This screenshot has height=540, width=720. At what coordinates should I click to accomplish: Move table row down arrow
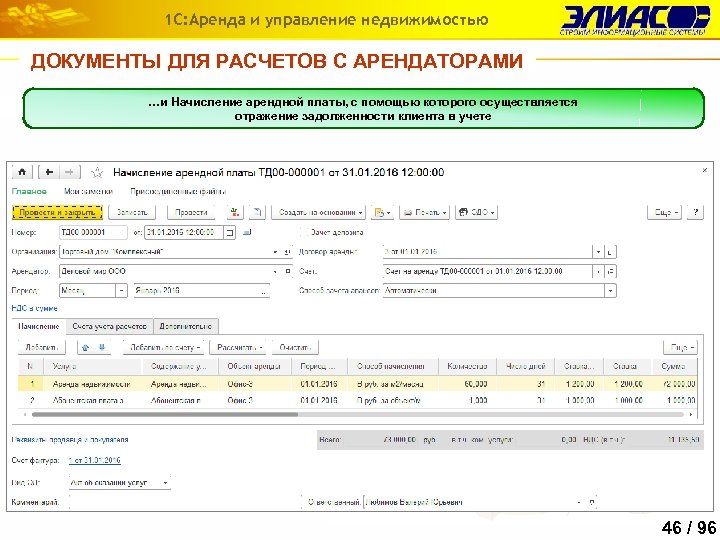(102, 348)
